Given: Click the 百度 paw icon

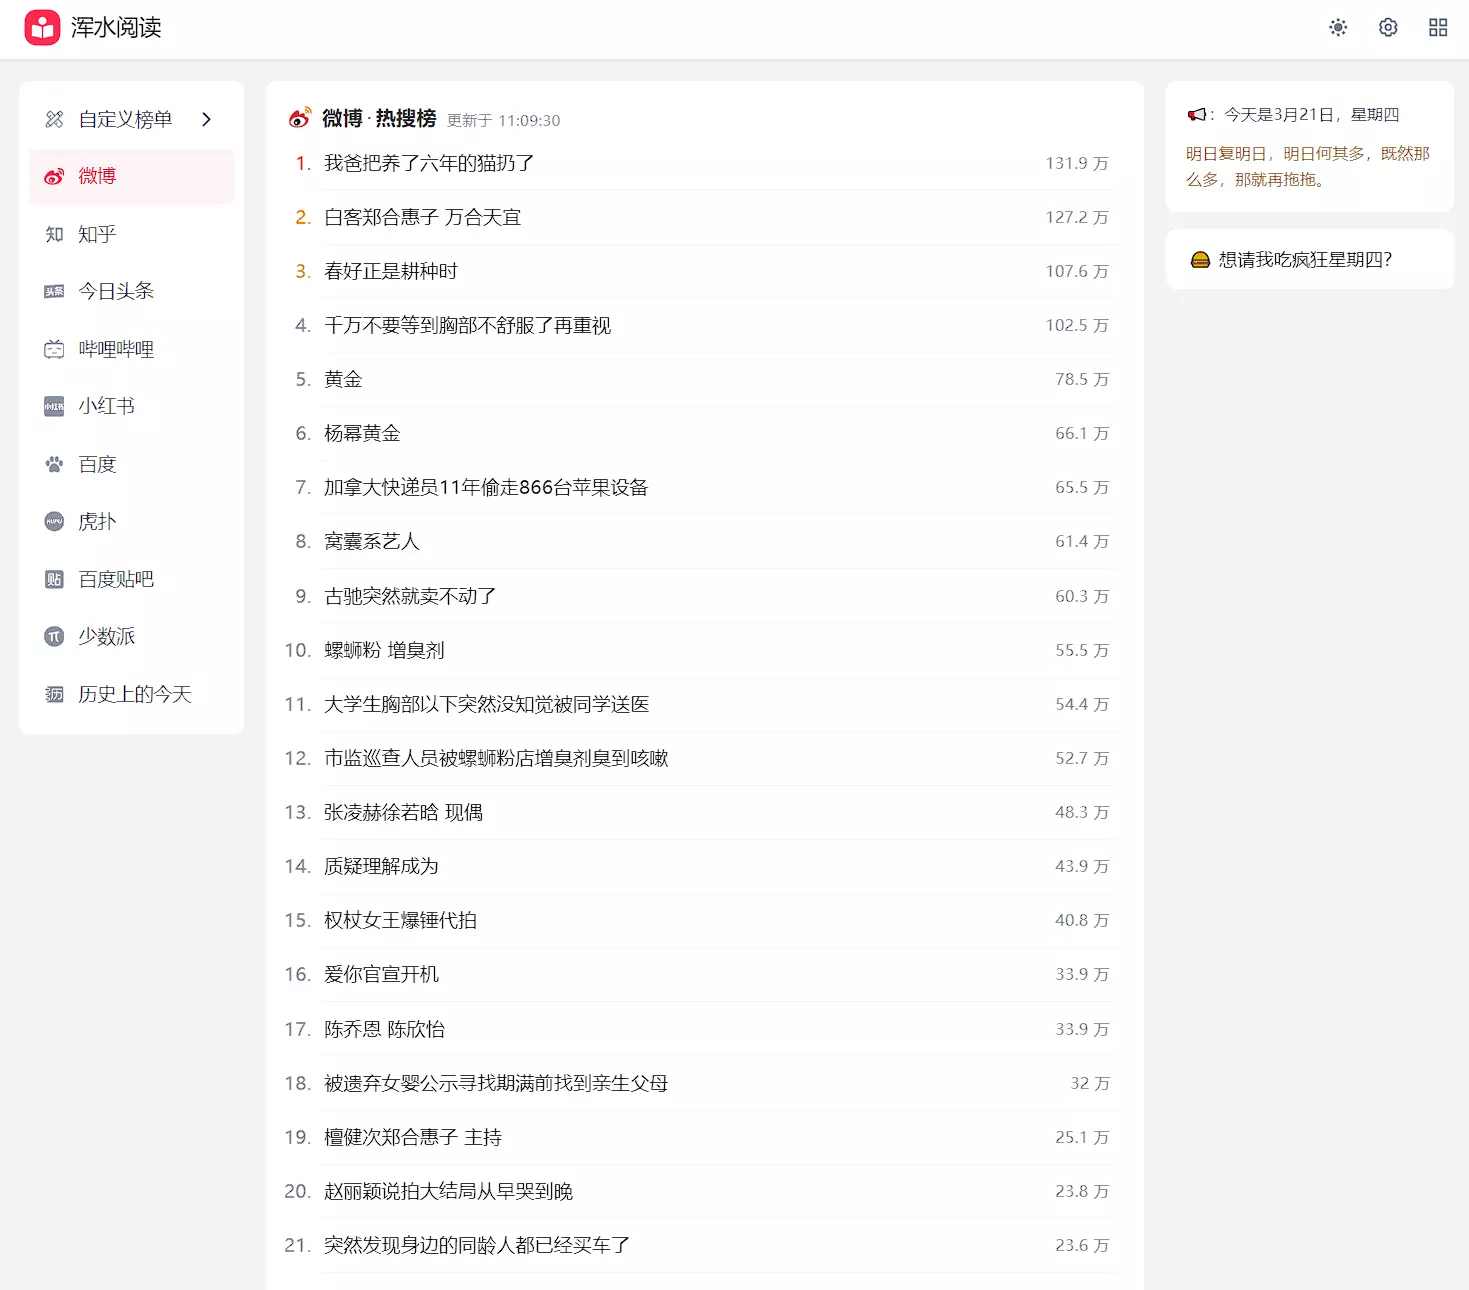Looking at the screenshot, I should tap(54, 464).
